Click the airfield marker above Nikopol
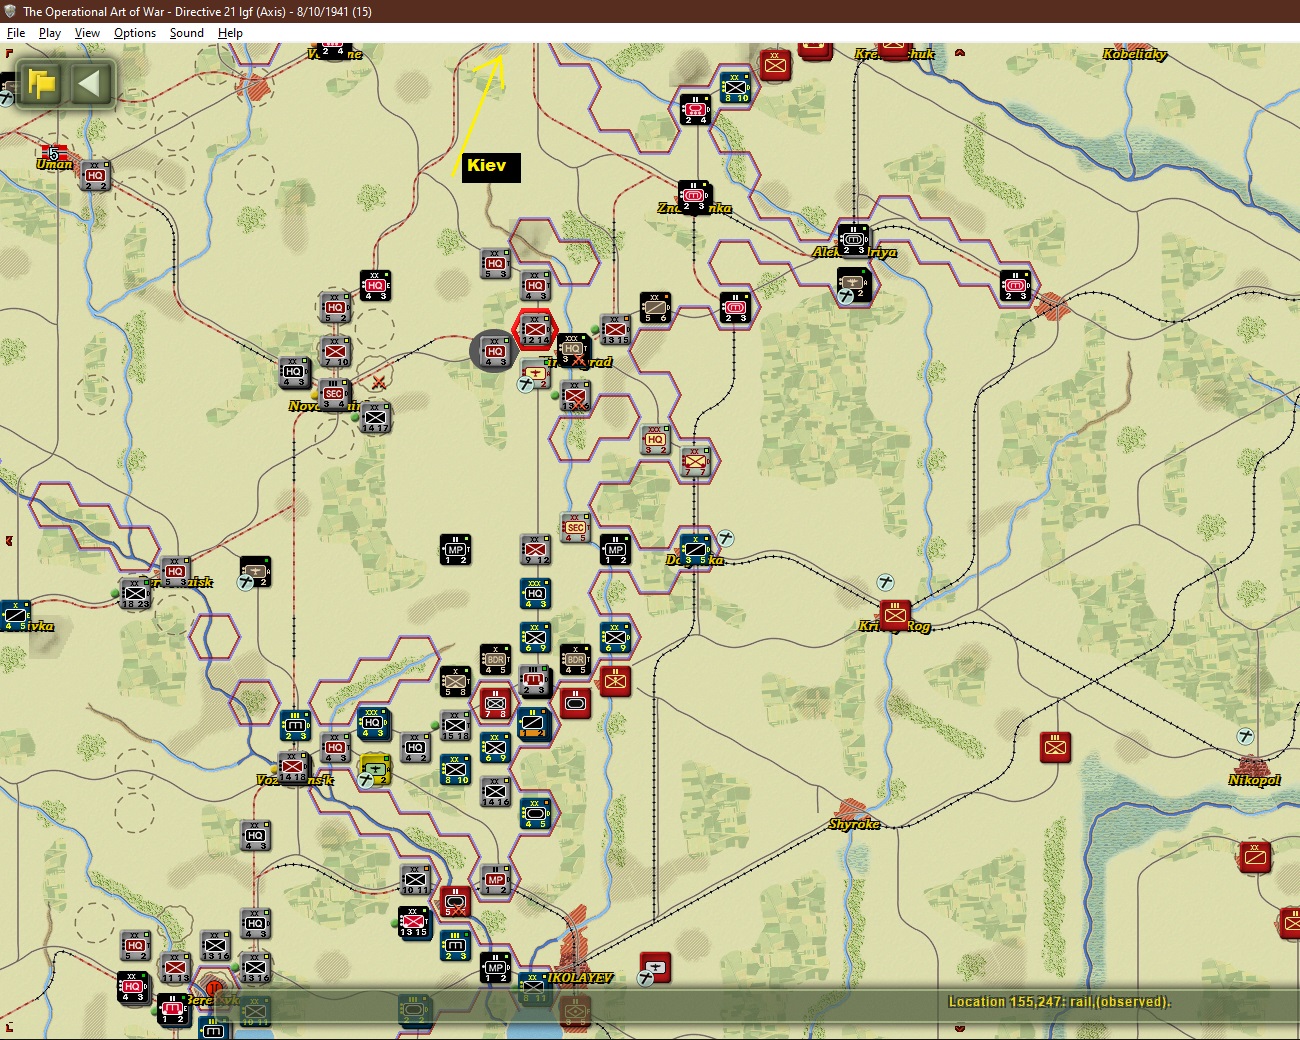 click(1245, 737)
